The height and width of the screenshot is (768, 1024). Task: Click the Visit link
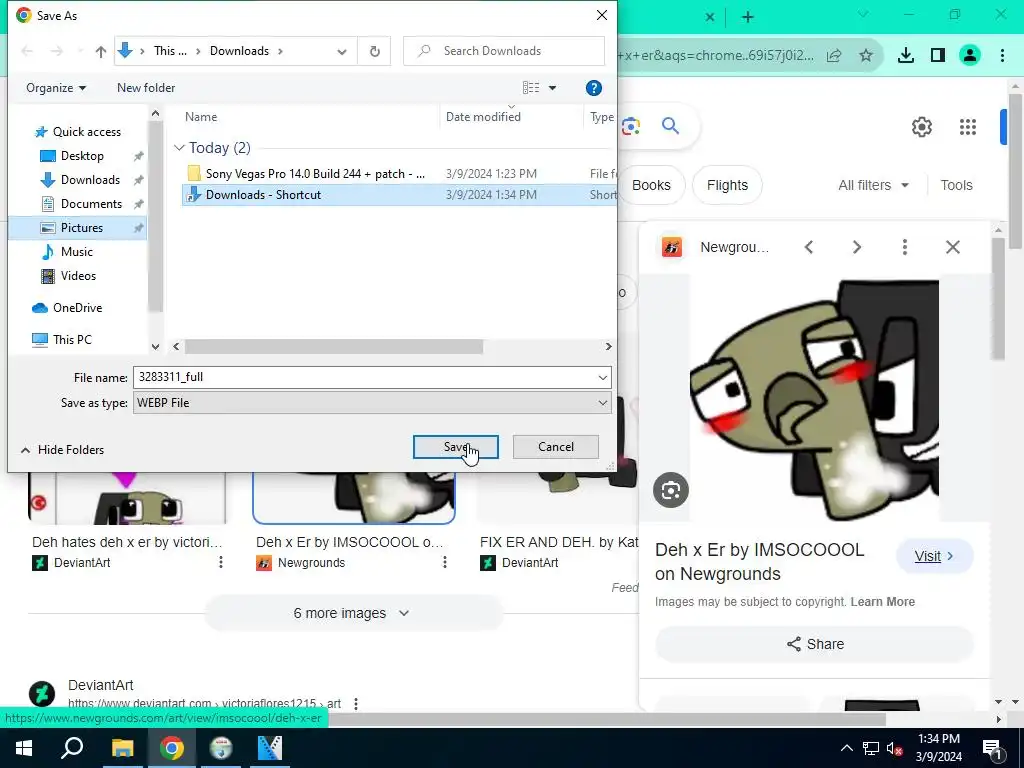(x=935, y=556)
